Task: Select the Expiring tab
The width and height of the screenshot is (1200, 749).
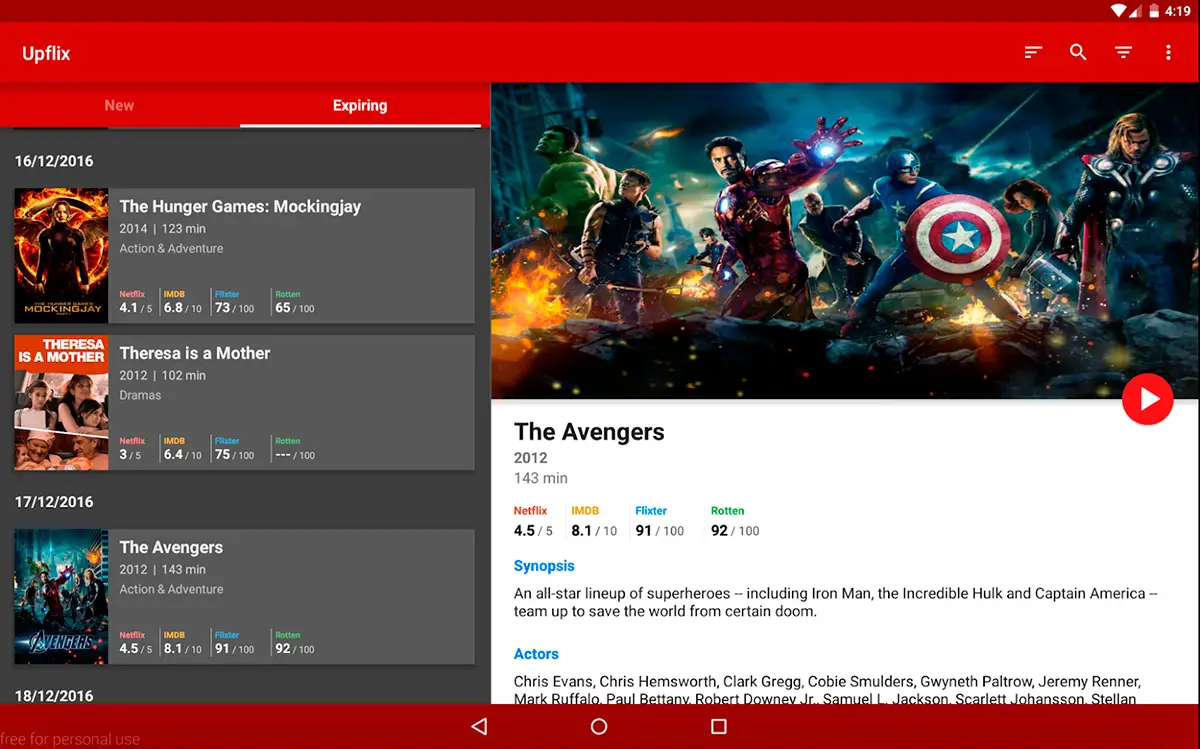Action: click(x=360, y=105)
